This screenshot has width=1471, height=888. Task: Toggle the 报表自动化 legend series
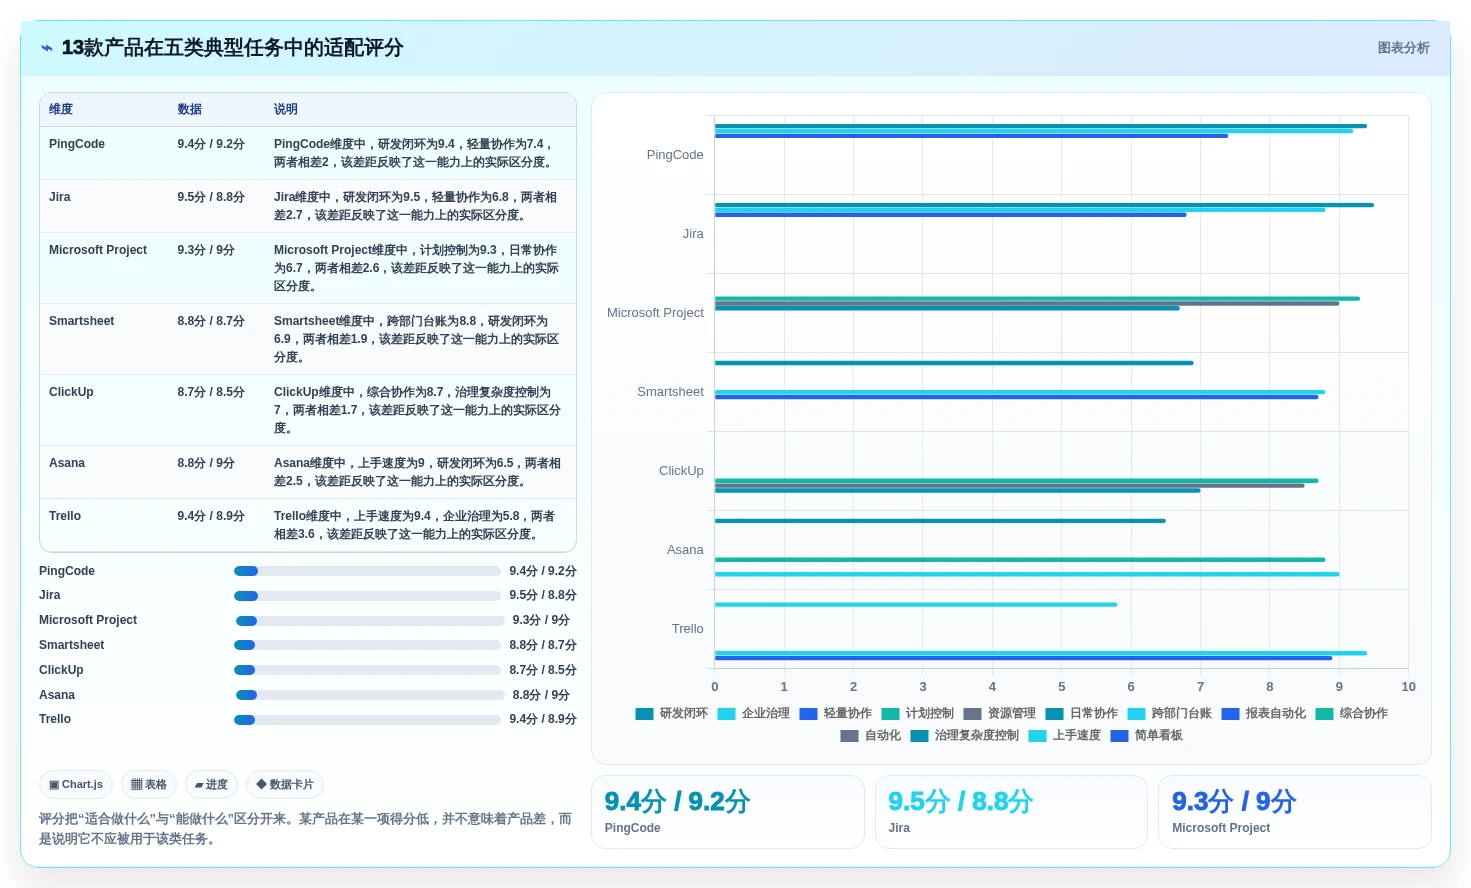pos(1264,713)
